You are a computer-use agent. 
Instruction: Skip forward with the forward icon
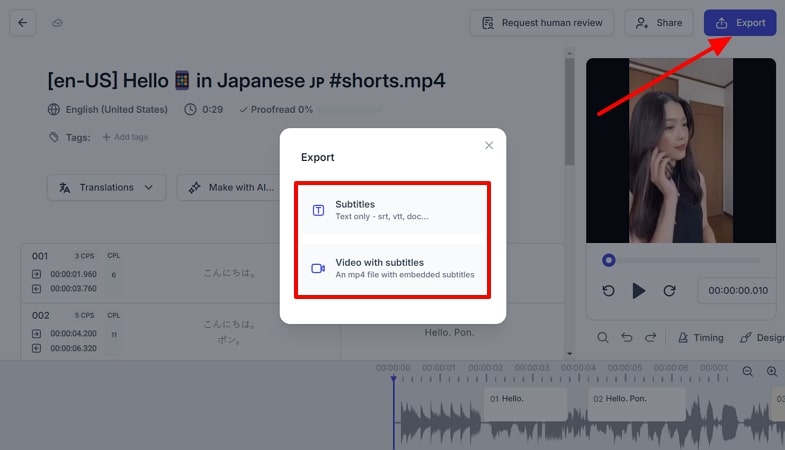(670, 291)
